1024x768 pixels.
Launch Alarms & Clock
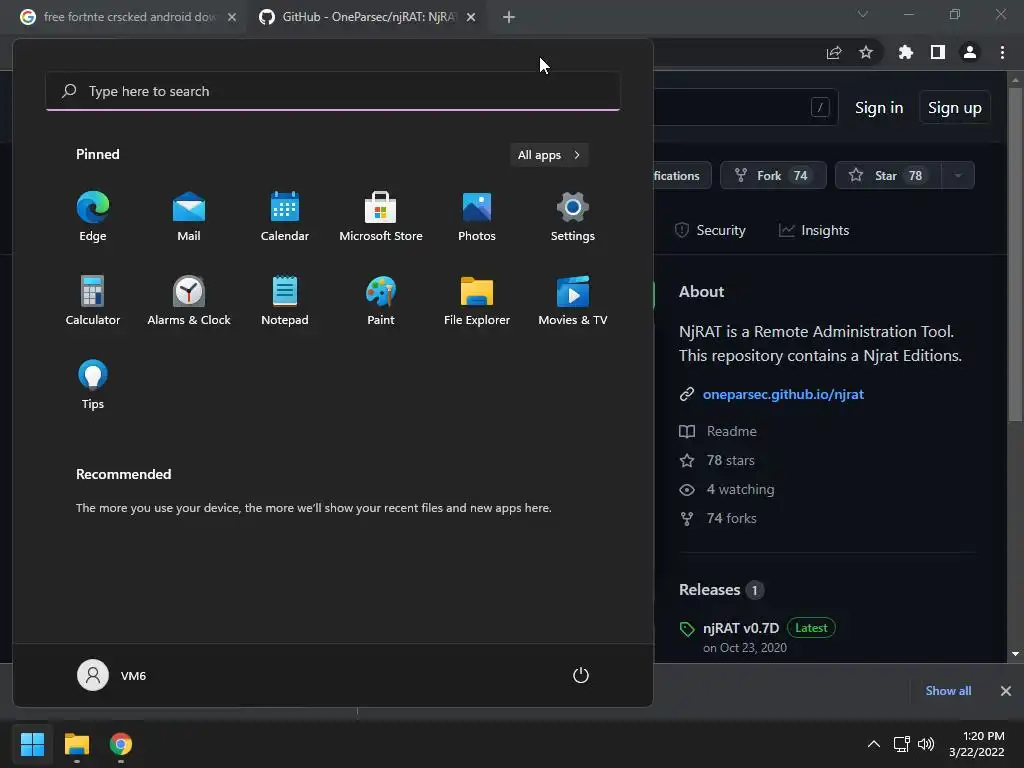point(189,300)
